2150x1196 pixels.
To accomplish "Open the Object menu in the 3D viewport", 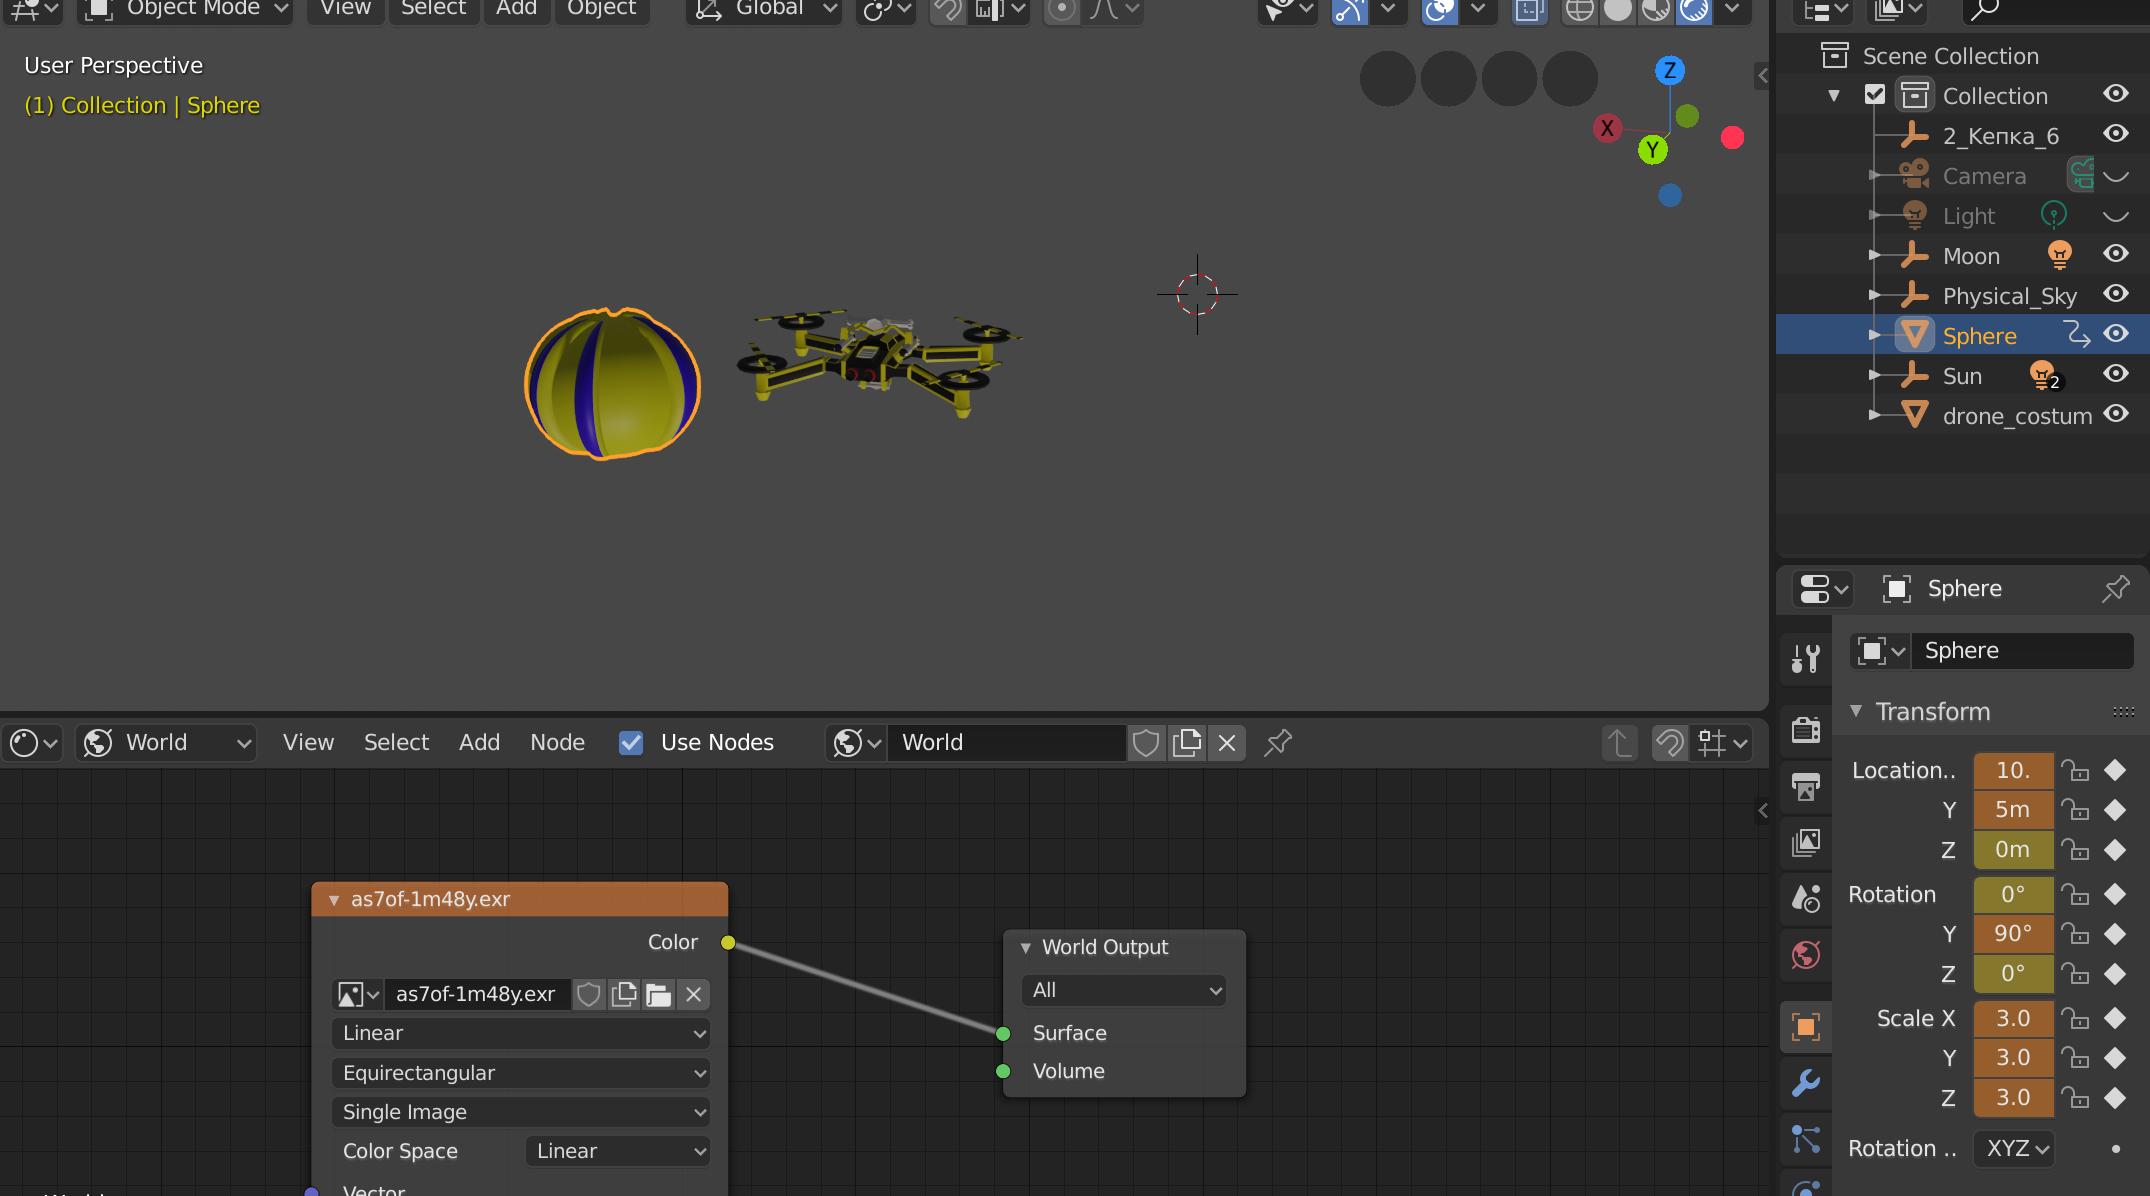I will (x=601, y=8).
